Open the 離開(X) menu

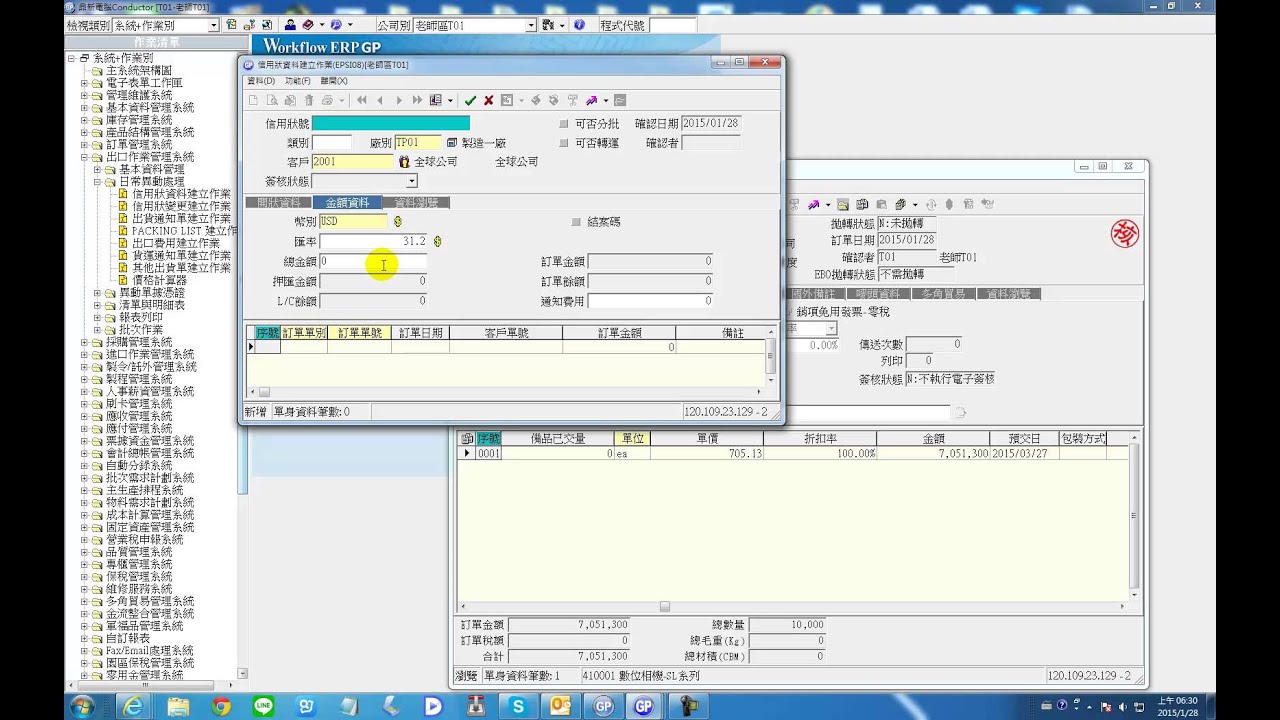(x=334, y=81)
